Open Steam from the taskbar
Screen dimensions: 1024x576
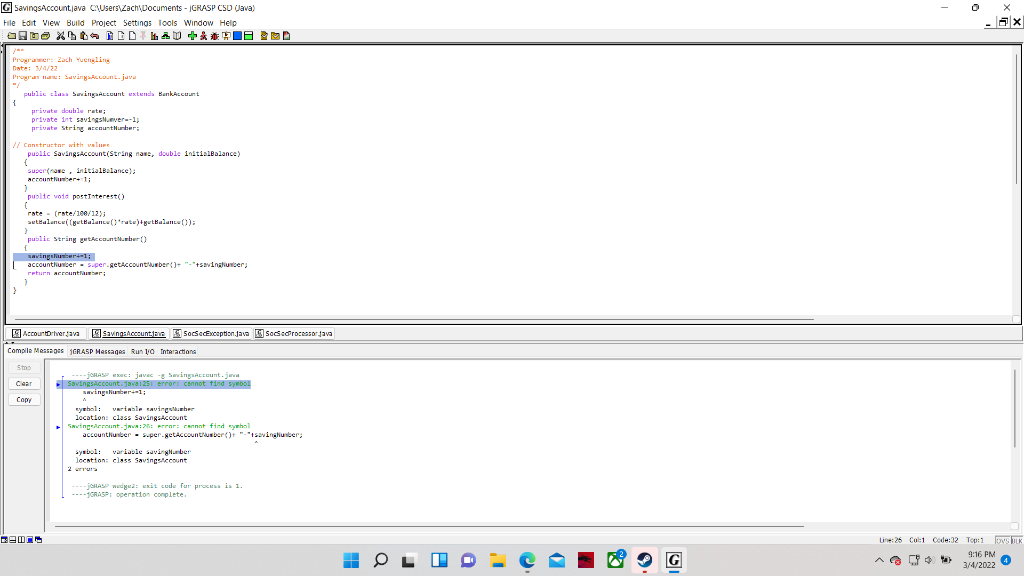point(645,560)
